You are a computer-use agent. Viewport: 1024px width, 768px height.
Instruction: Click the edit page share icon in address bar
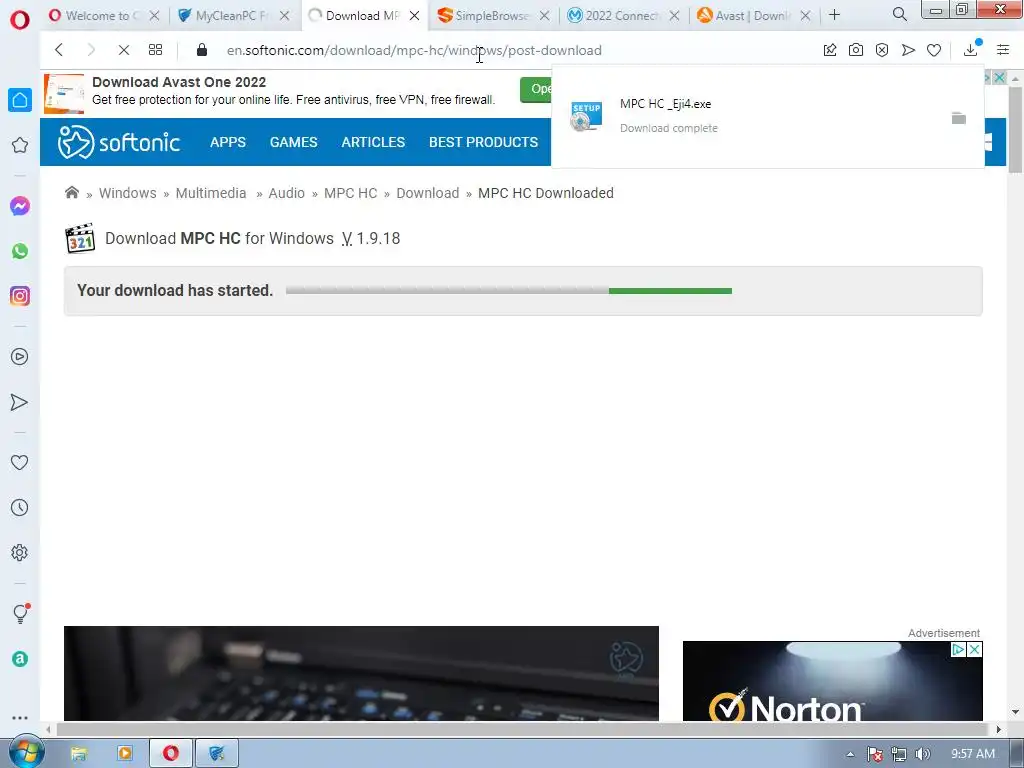coord(829,50)
